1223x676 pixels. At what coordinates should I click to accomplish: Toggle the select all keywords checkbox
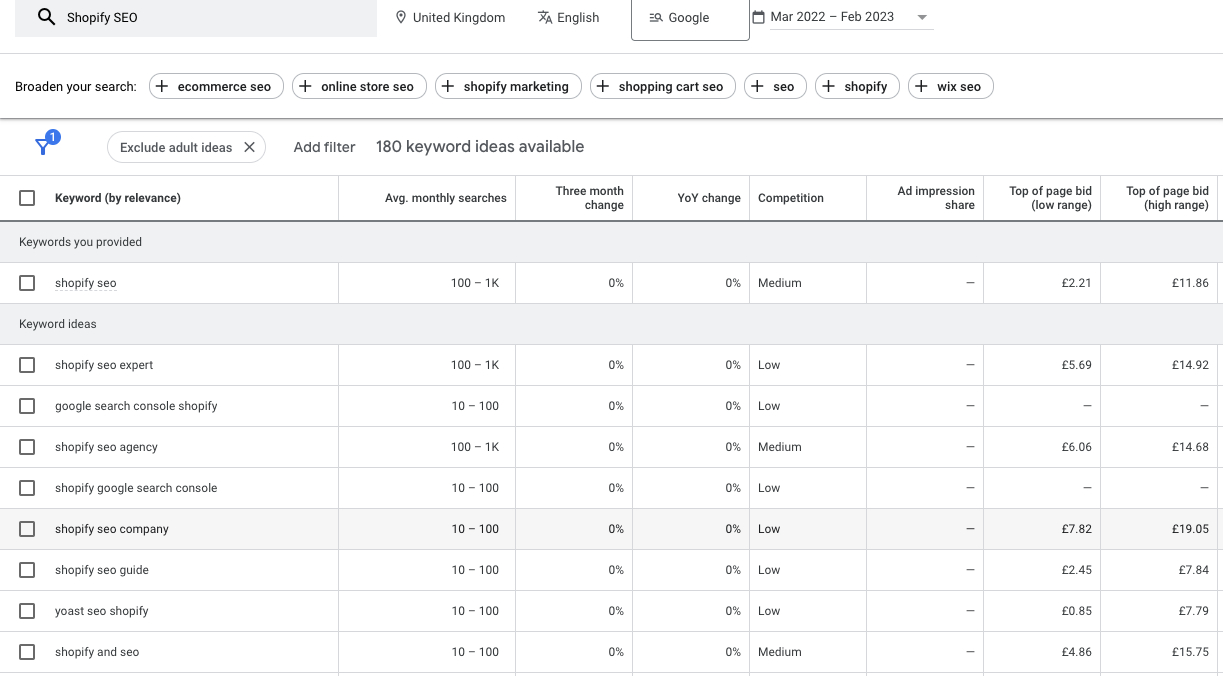[27, 198]
